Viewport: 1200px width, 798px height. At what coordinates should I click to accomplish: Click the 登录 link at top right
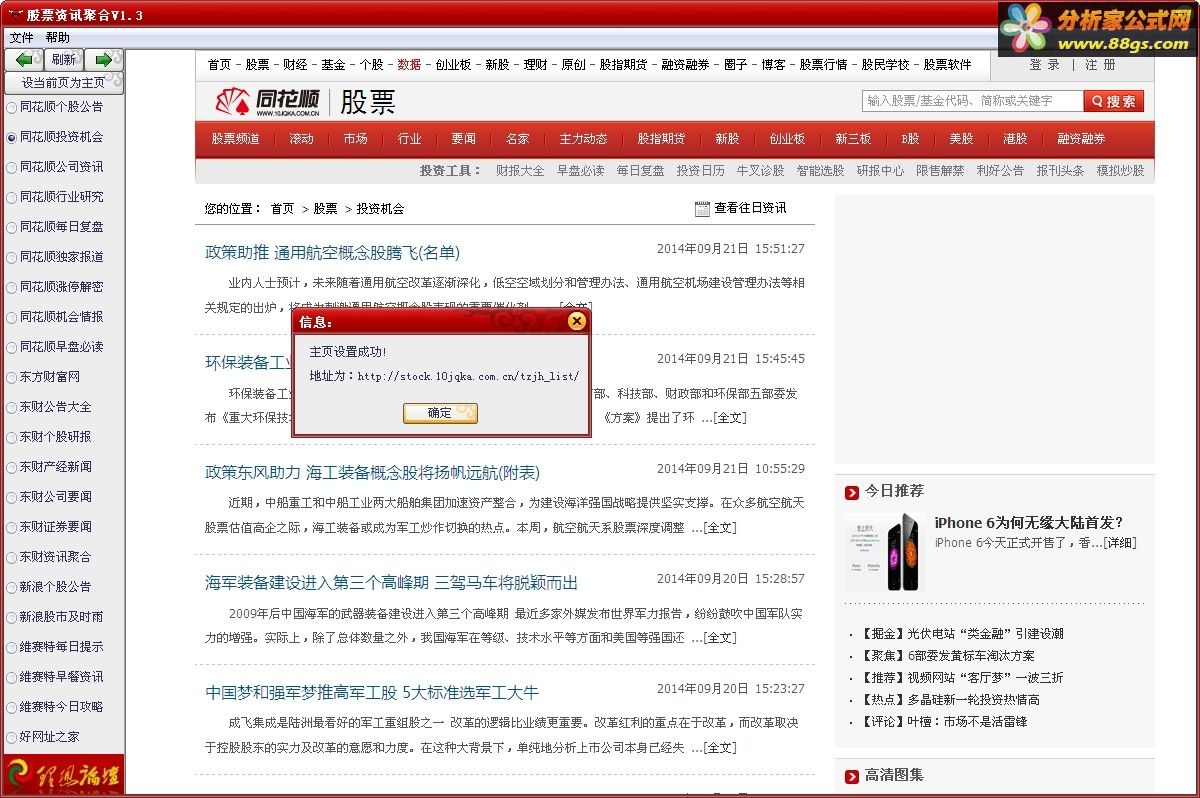pyautogui.click(x=1045, y=64)
